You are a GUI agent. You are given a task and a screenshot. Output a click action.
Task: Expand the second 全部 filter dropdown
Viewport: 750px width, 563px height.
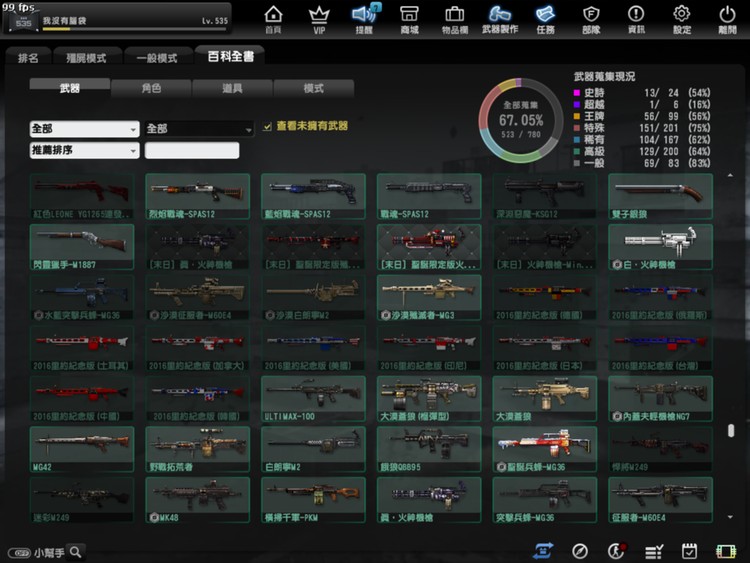199,129
